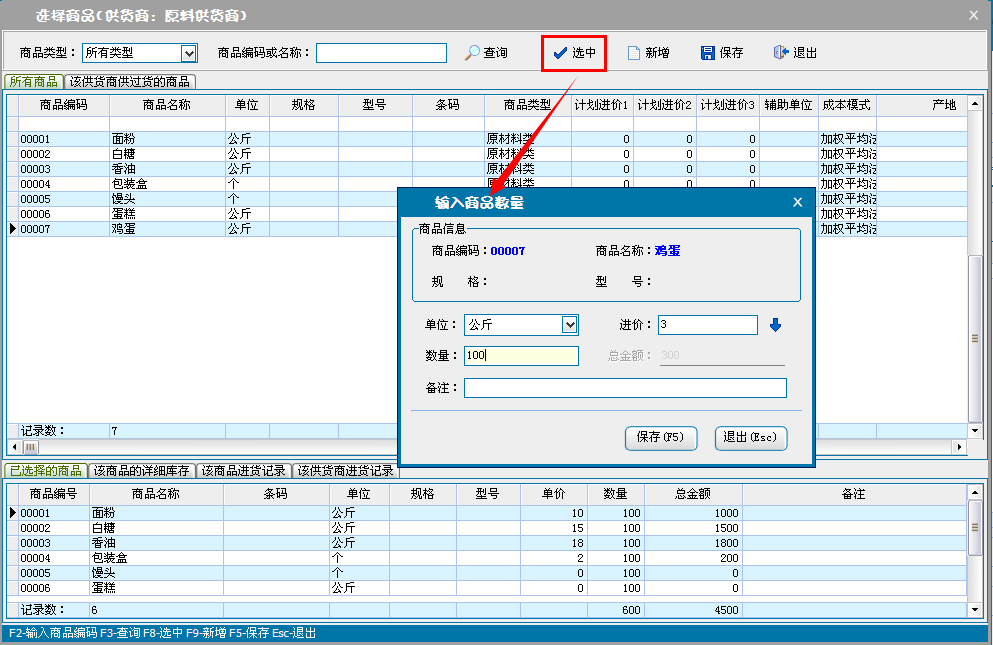Click the upper table vertical scrollbar thumb
993x645 pixels.
tap(975, 338)
